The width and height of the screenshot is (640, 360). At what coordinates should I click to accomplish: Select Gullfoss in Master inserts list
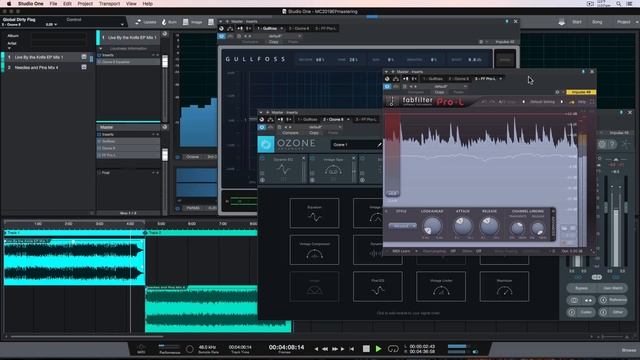point(128,141)
